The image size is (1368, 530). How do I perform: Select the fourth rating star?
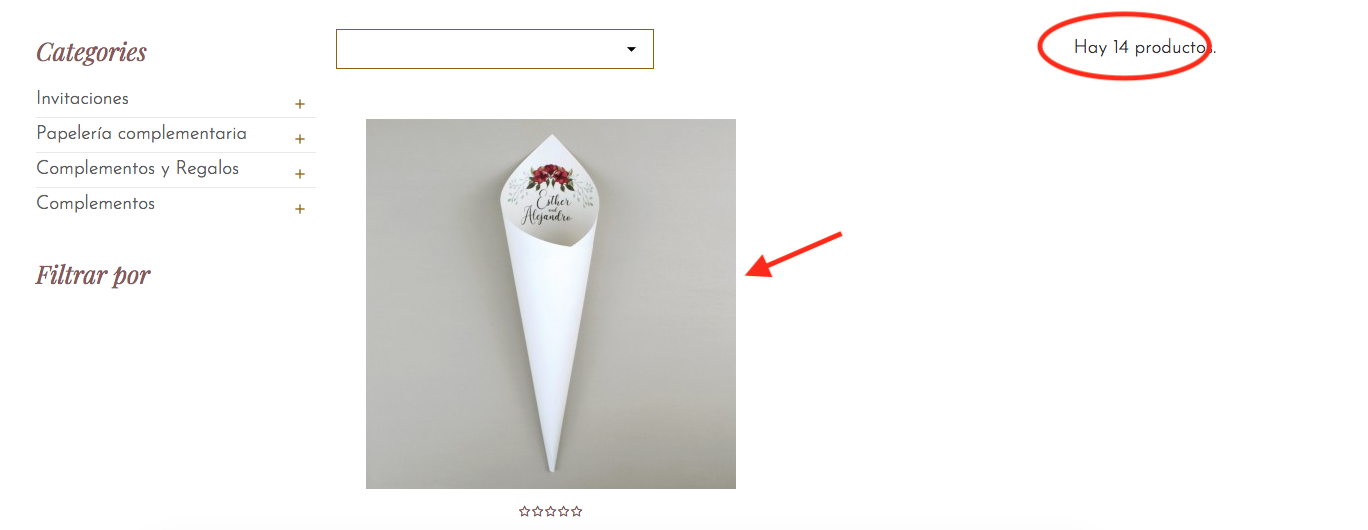click(563, 511)
